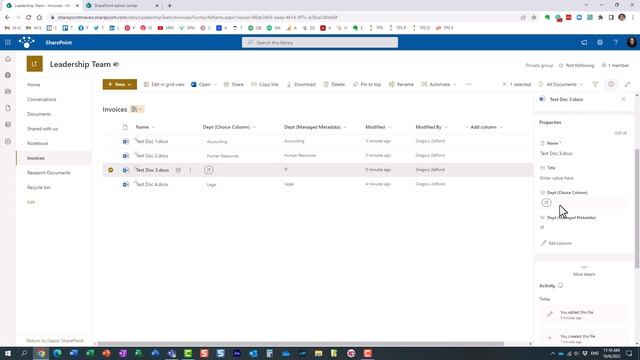640x360 pixels.
Task: Deselect the Test Doc 3.docx row checkbox
Action: 111,170
